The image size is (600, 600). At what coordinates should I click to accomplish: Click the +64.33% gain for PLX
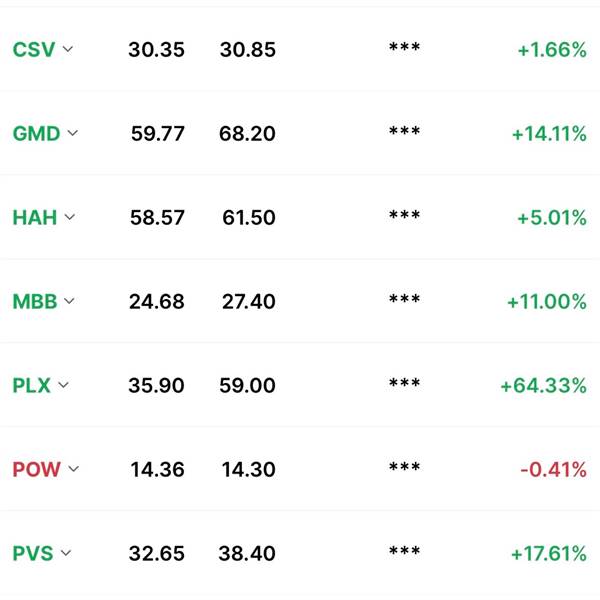pyautogui.click(x=543, y=385)
